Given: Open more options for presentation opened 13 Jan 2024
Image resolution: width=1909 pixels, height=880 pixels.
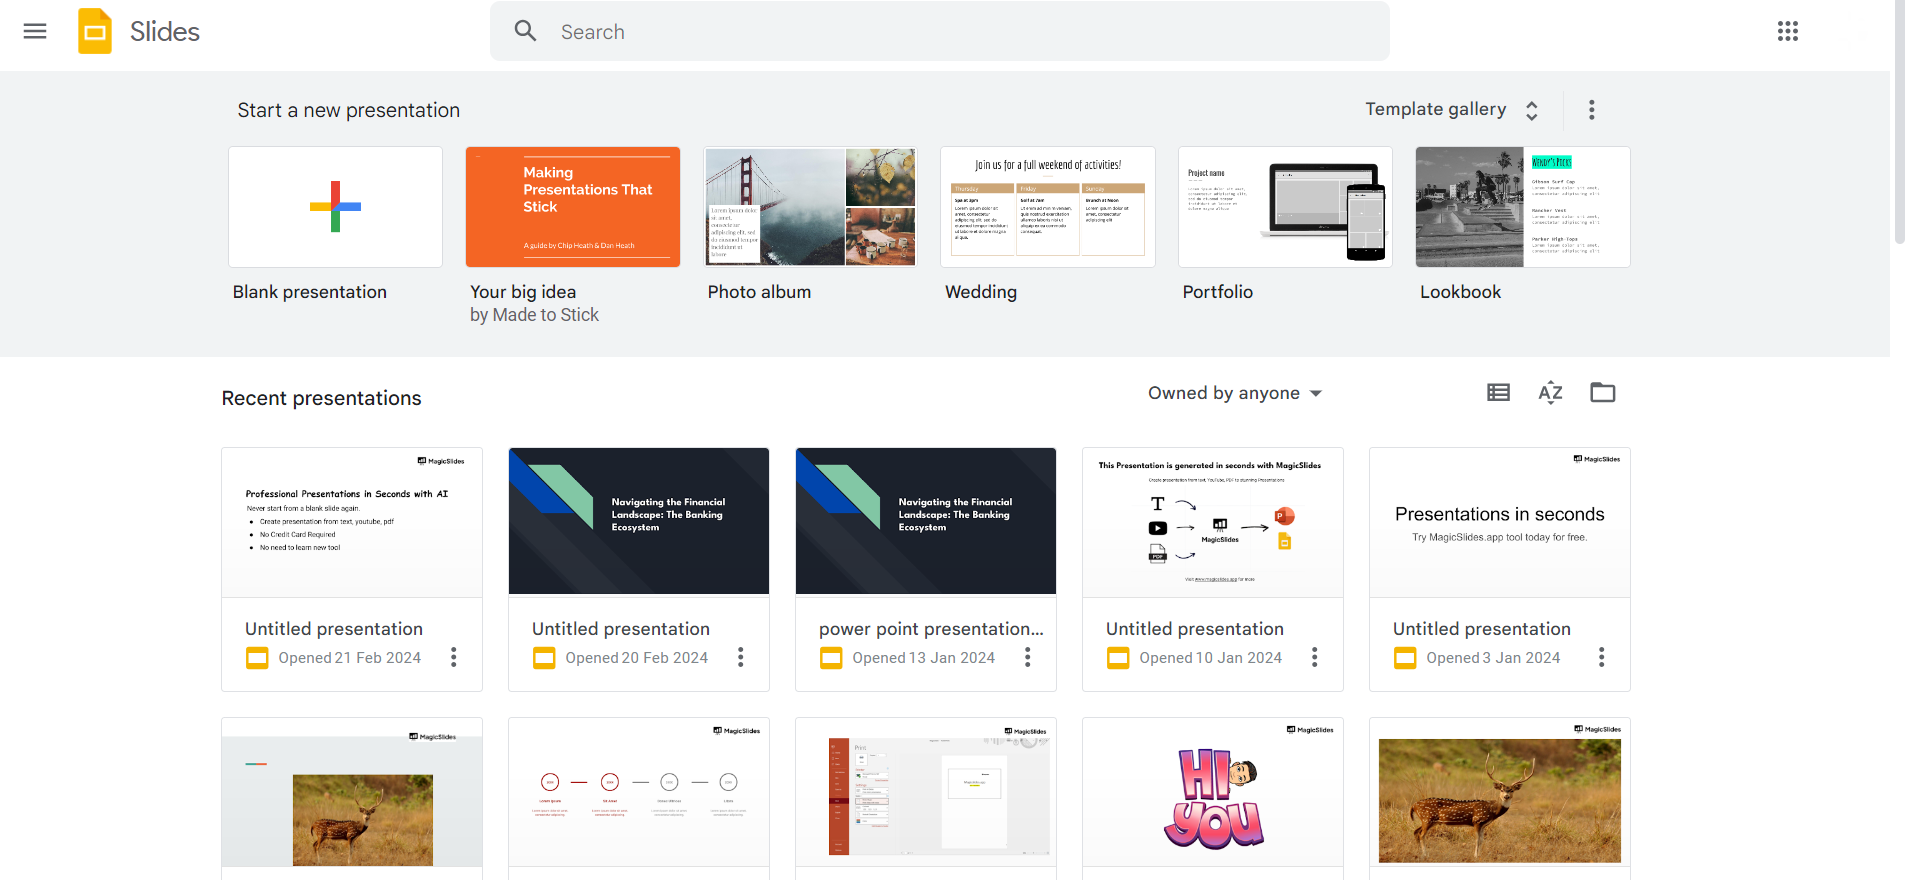Looking at the screenshot, I should [x=1028, y=657].
